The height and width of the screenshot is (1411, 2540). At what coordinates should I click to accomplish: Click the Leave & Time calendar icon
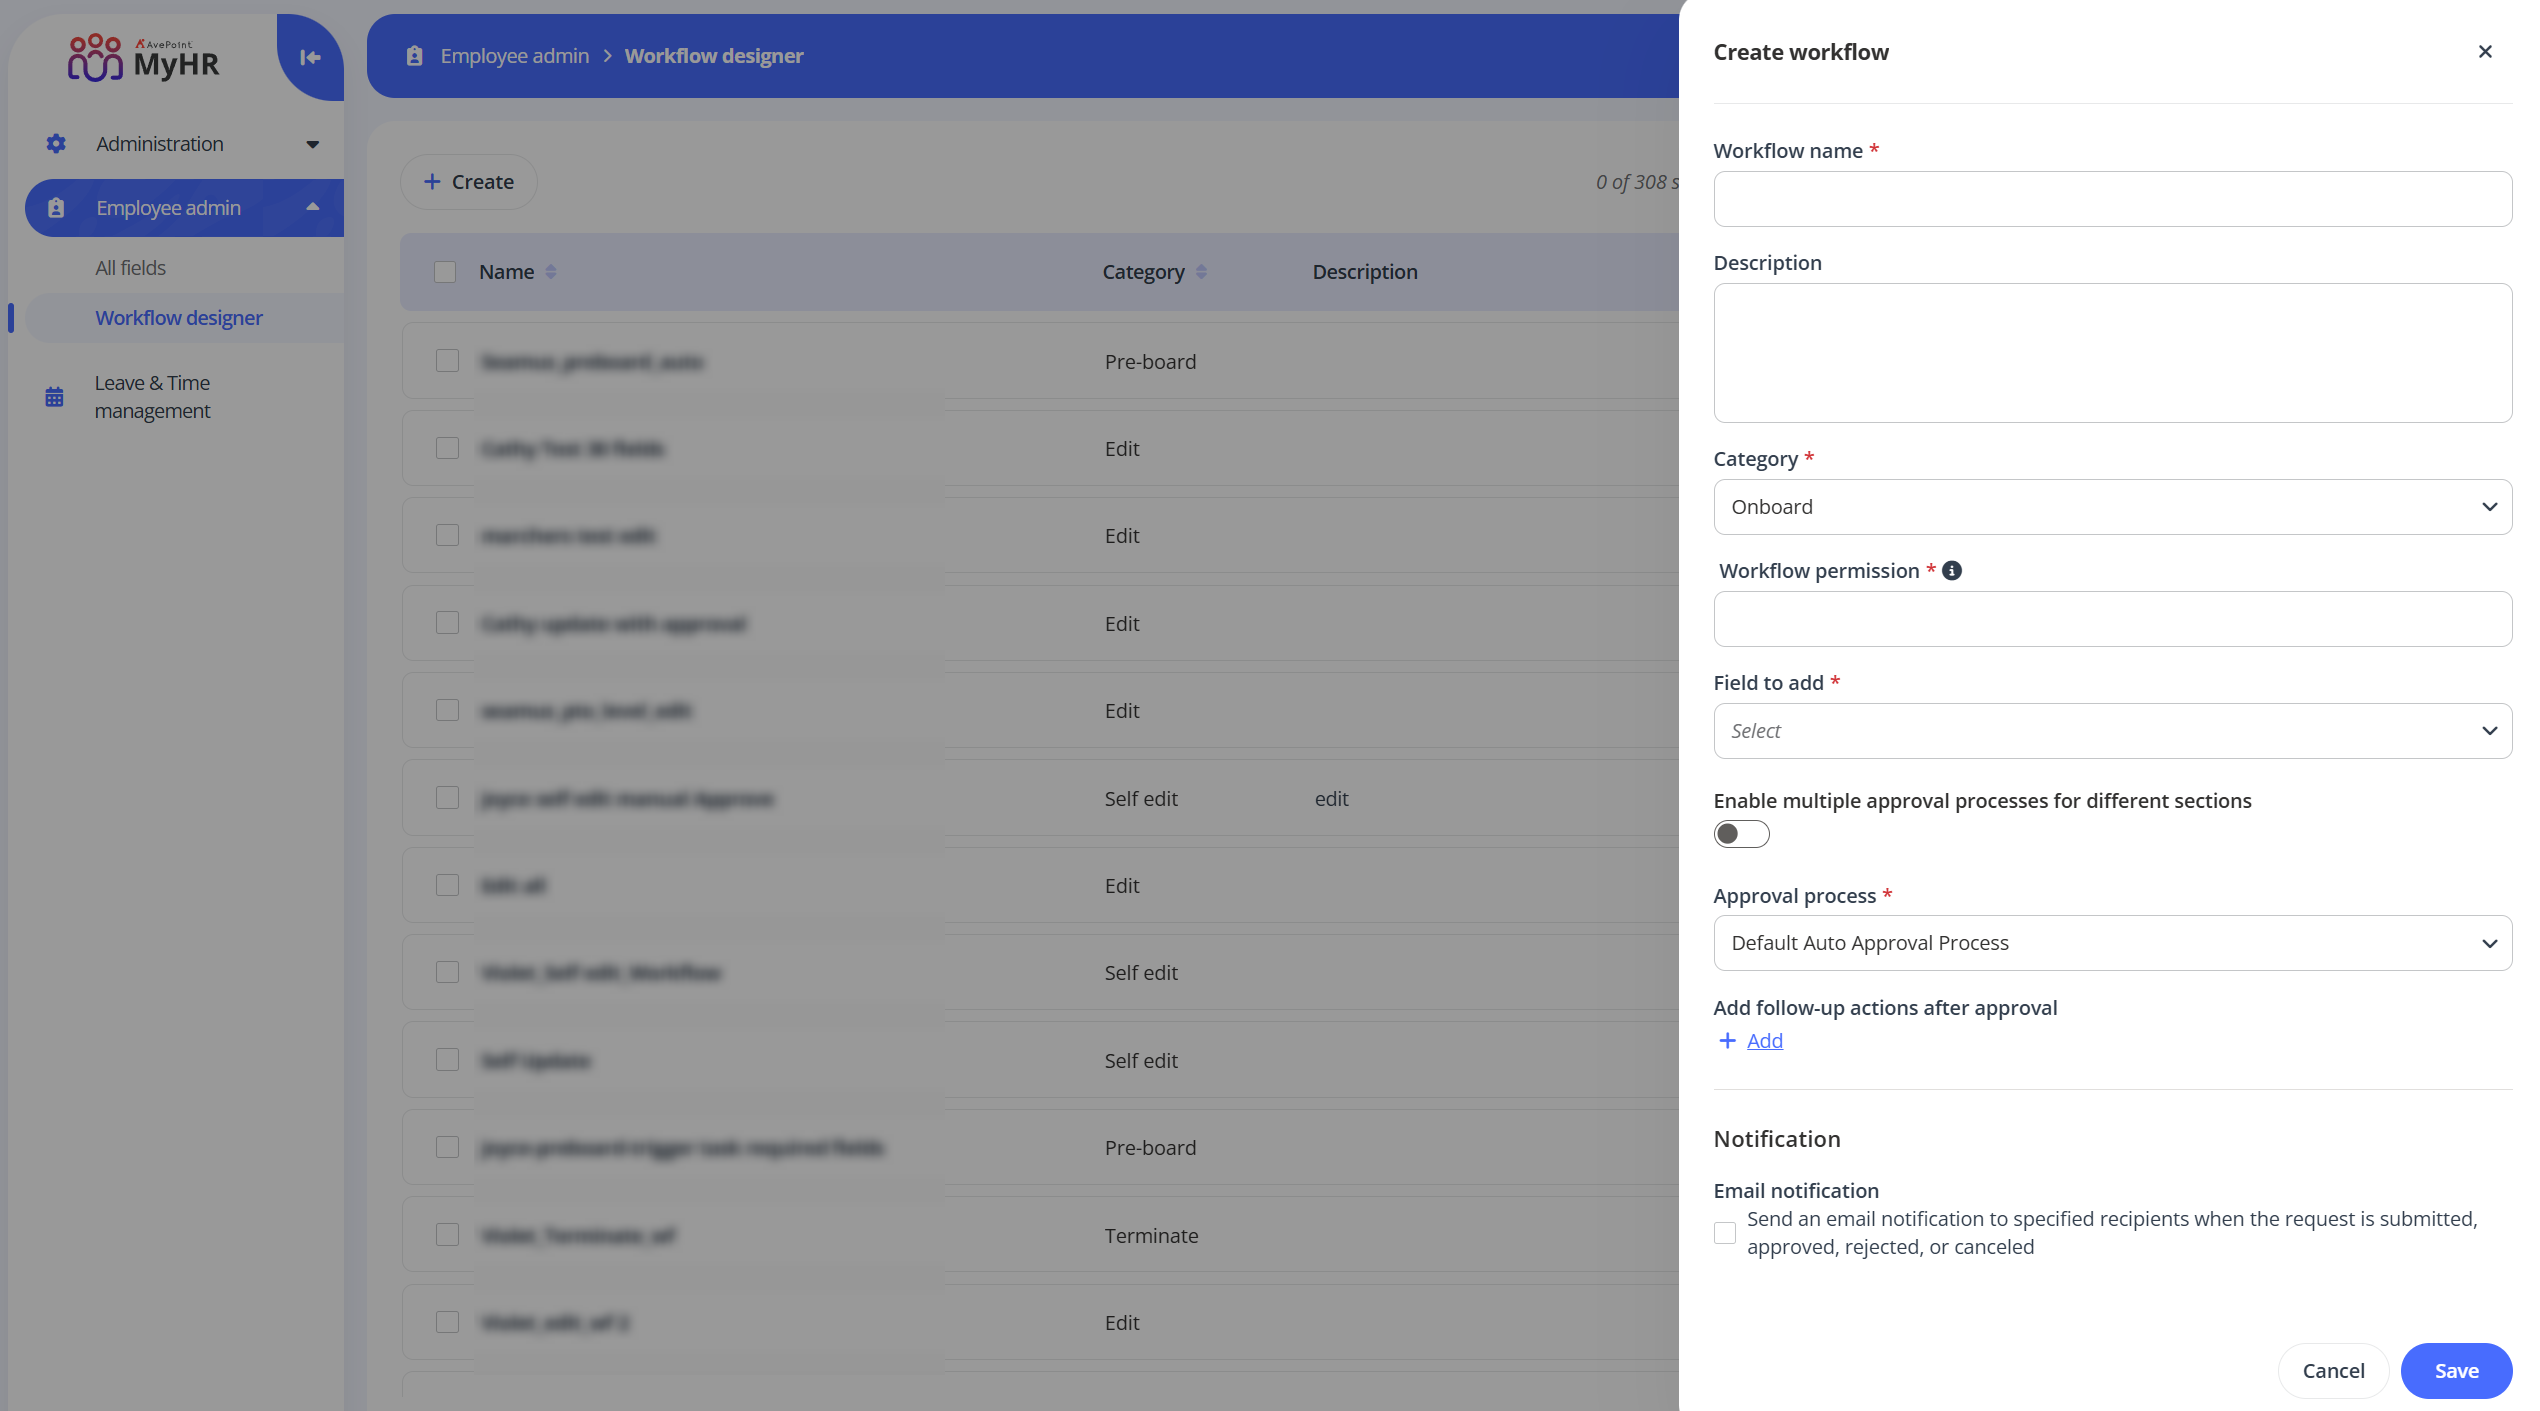[x=54, y=397]
